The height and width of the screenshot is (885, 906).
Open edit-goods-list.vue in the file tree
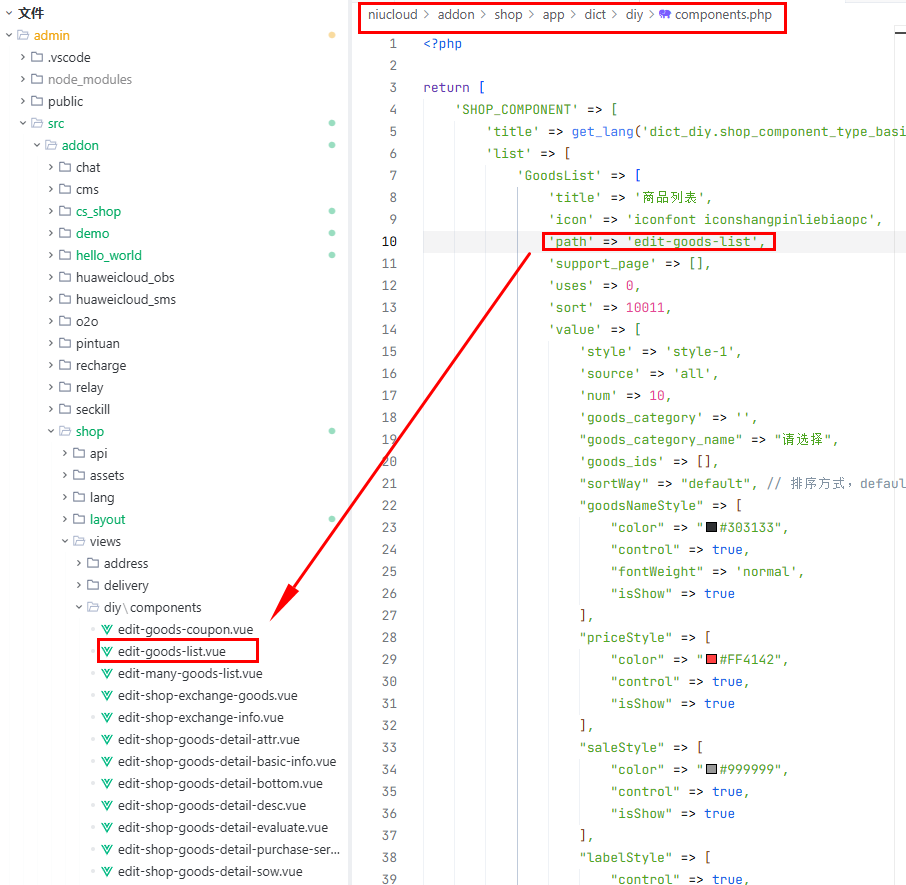point(171,651)
